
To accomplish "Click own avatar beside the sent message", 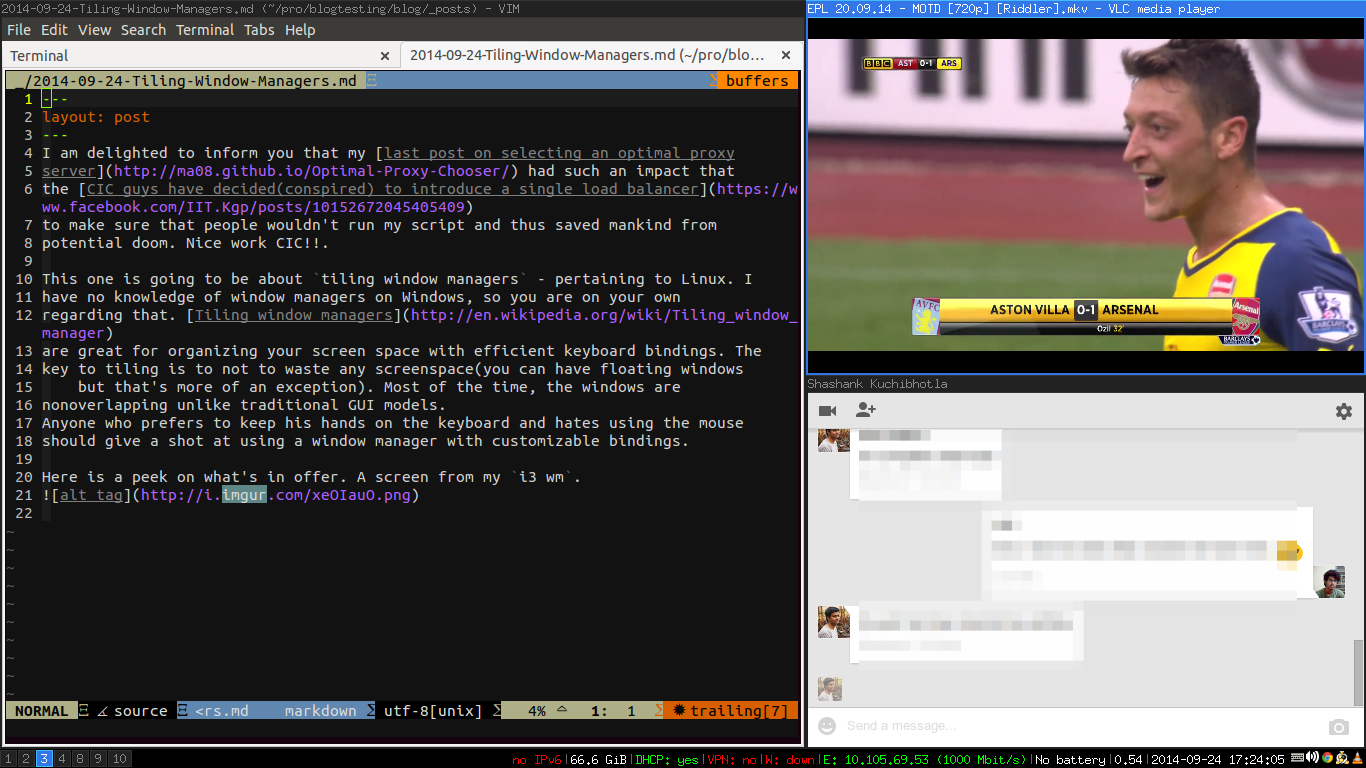I will pyautogui.click(x=1330, y=583).
